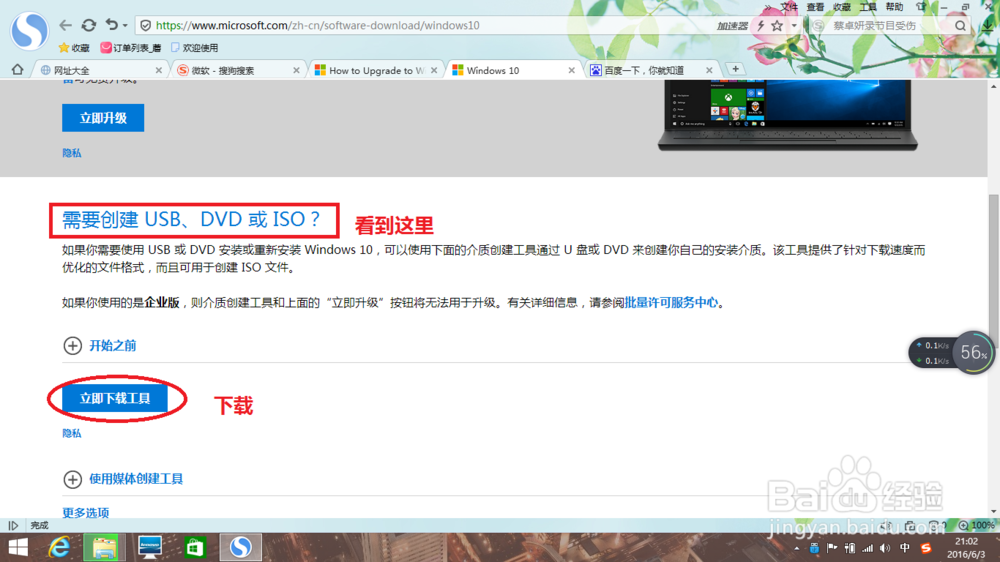Click the 56% network speed floating widget
This screenshot has height=562, width=1000.
pos(952,353)
